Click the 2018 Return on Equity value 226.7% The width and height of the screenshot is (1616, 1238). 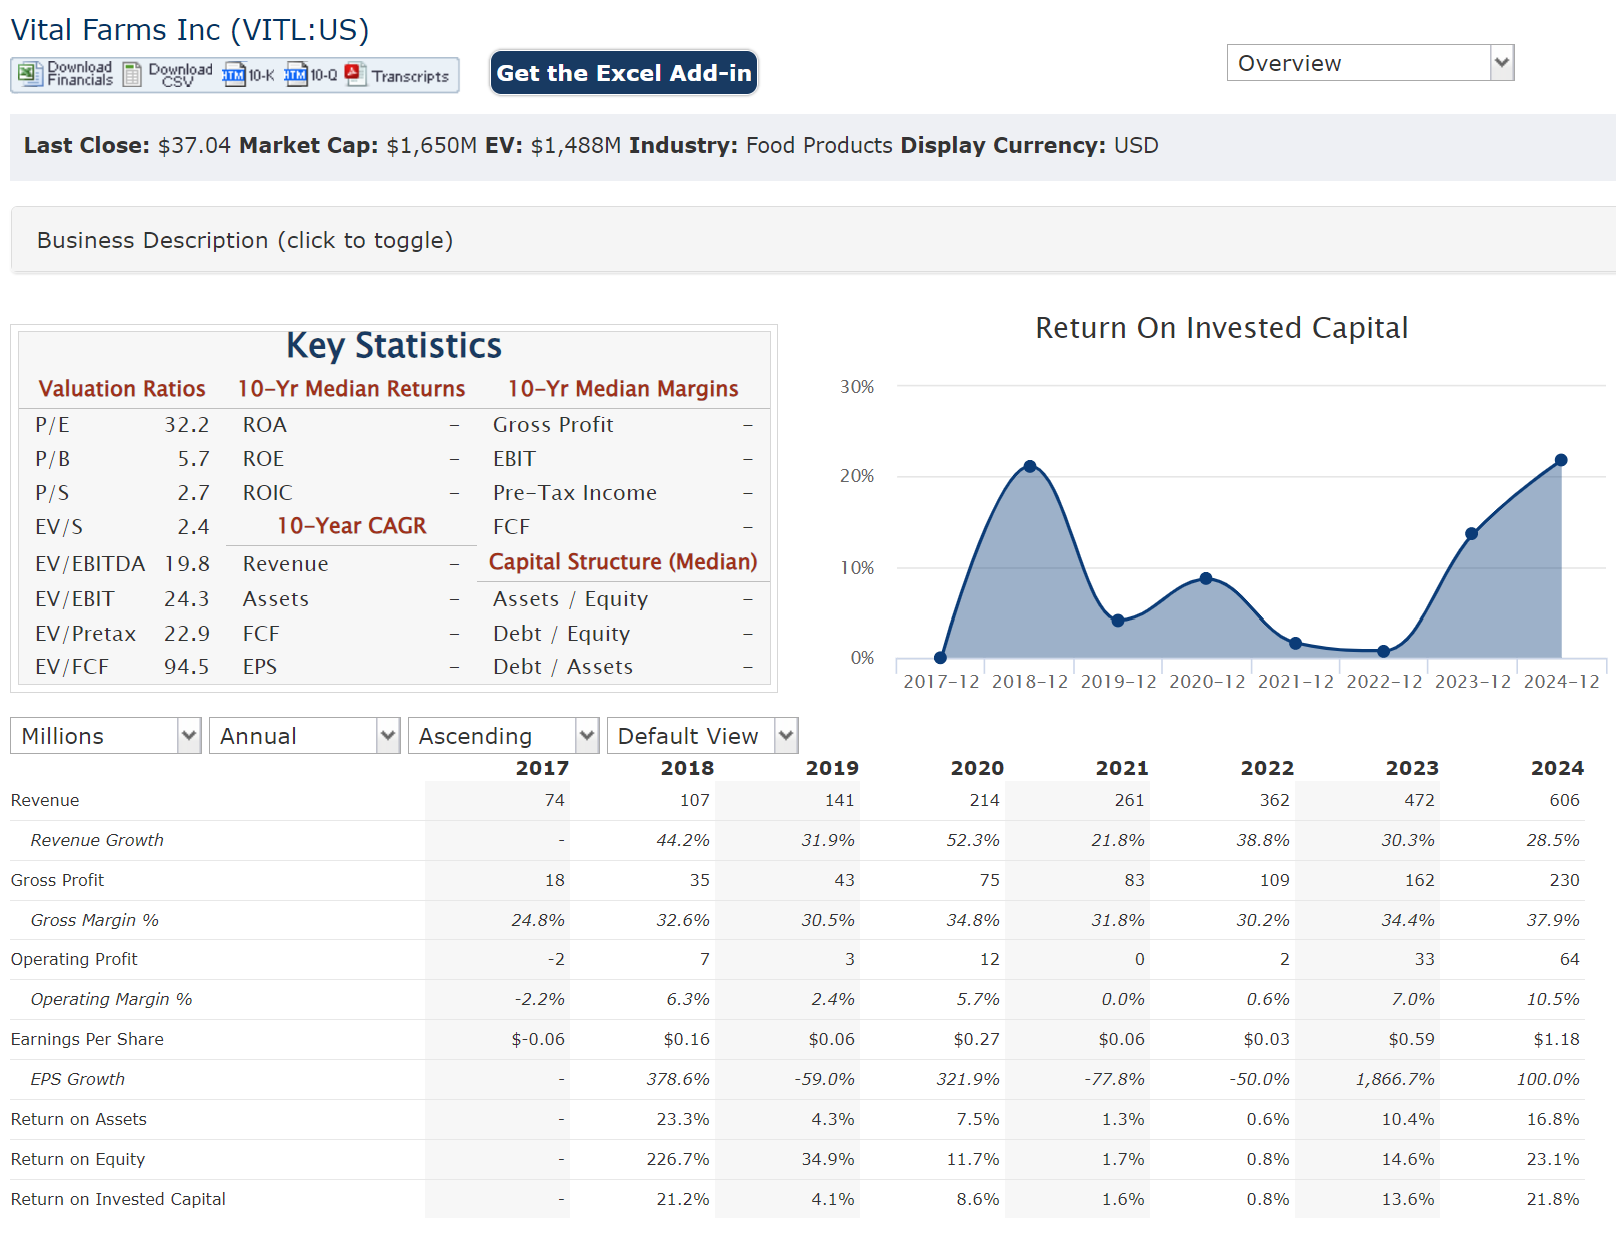point(678,1159)
